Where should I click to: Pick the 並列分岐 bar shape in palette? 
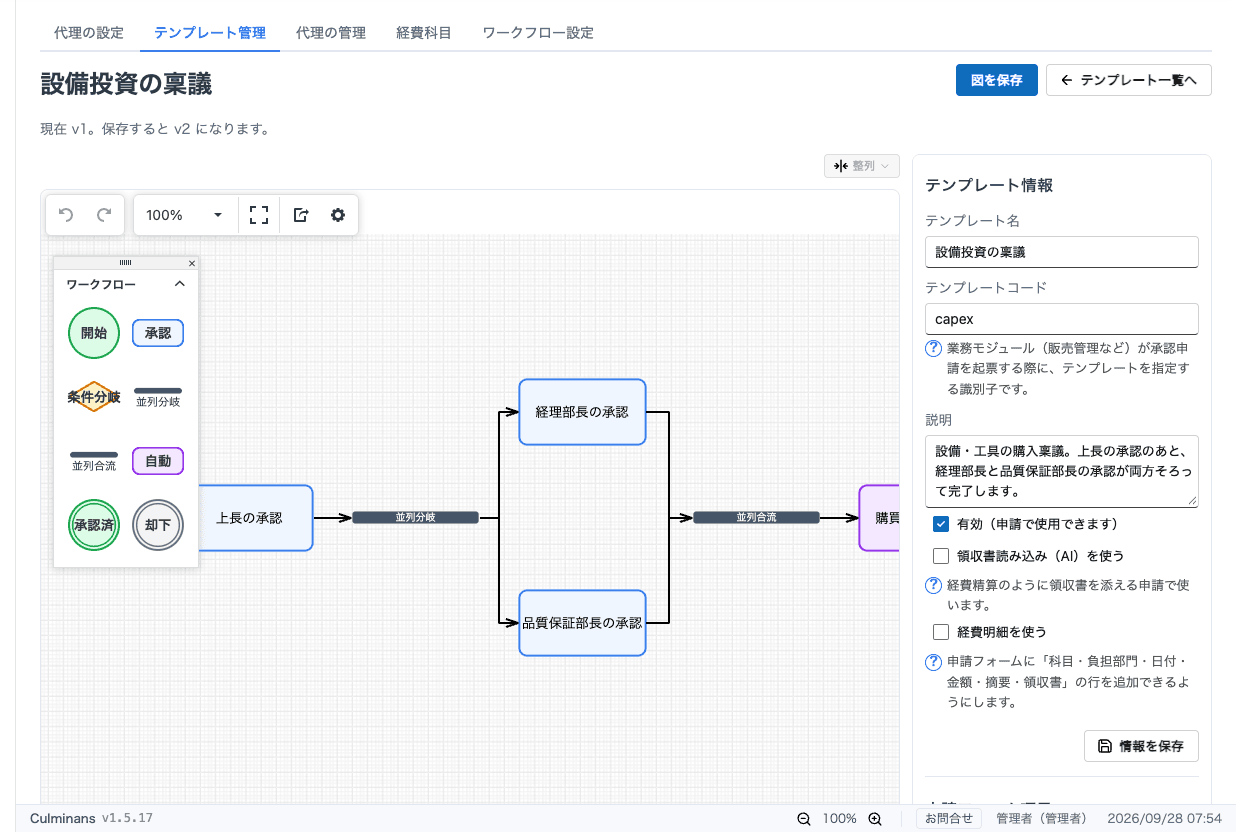158,397
